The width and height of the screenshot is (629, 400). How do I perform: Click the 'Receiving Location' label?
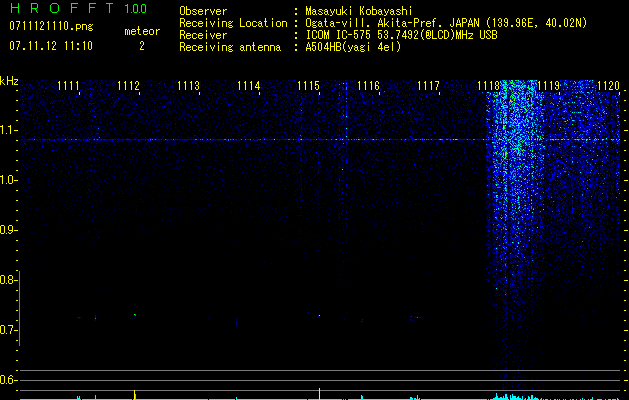click(x=233, y=23)
